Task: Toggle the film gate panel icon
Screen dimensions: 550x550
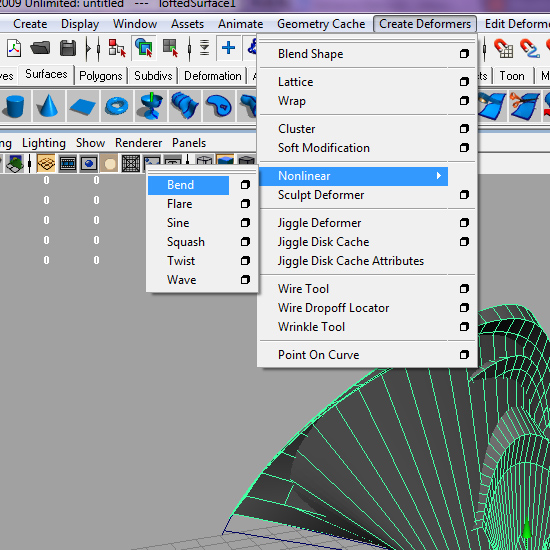Action: point(68,163)
